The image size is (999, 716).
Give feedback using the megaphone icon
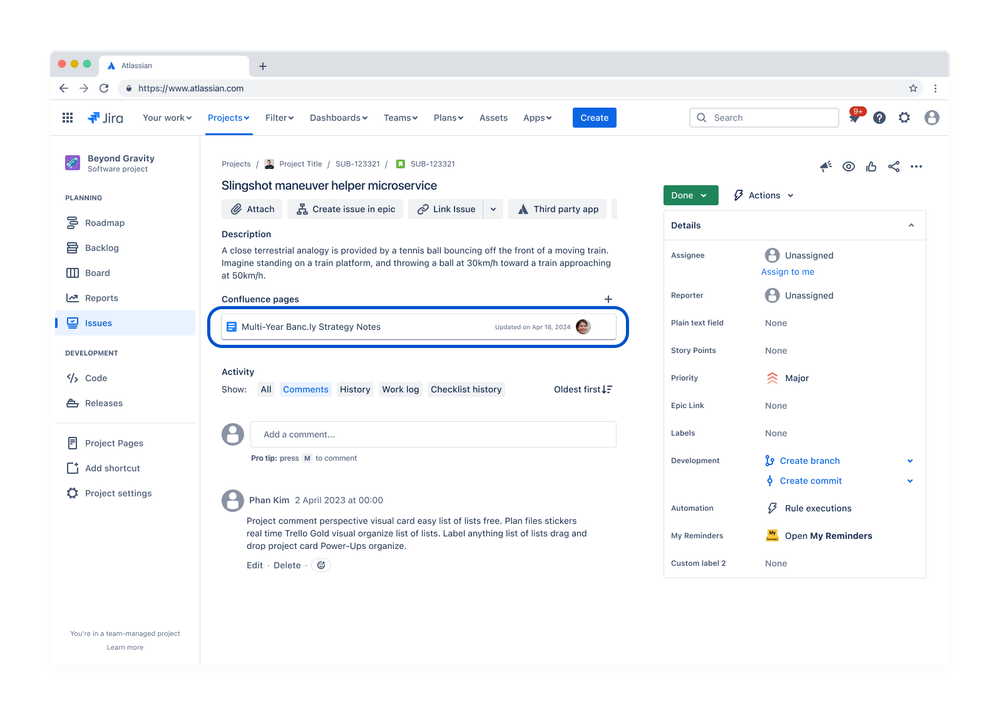click(825, 166)
